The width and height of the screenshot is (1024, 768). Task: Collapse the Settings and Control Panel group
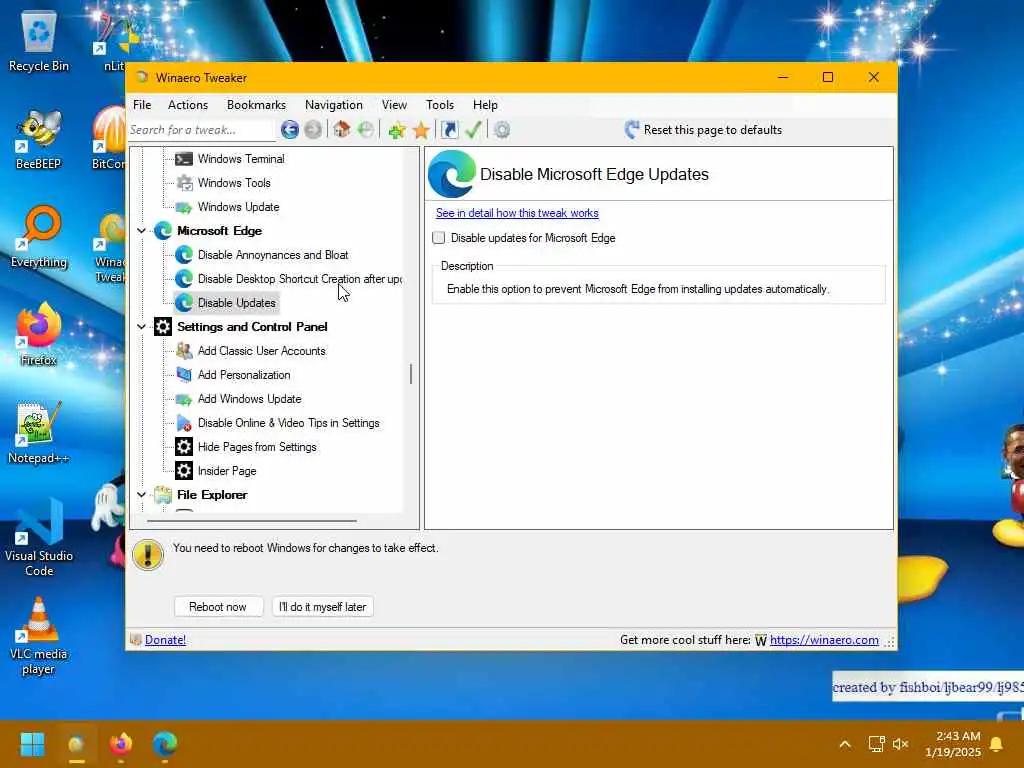(x=141, y=327)
